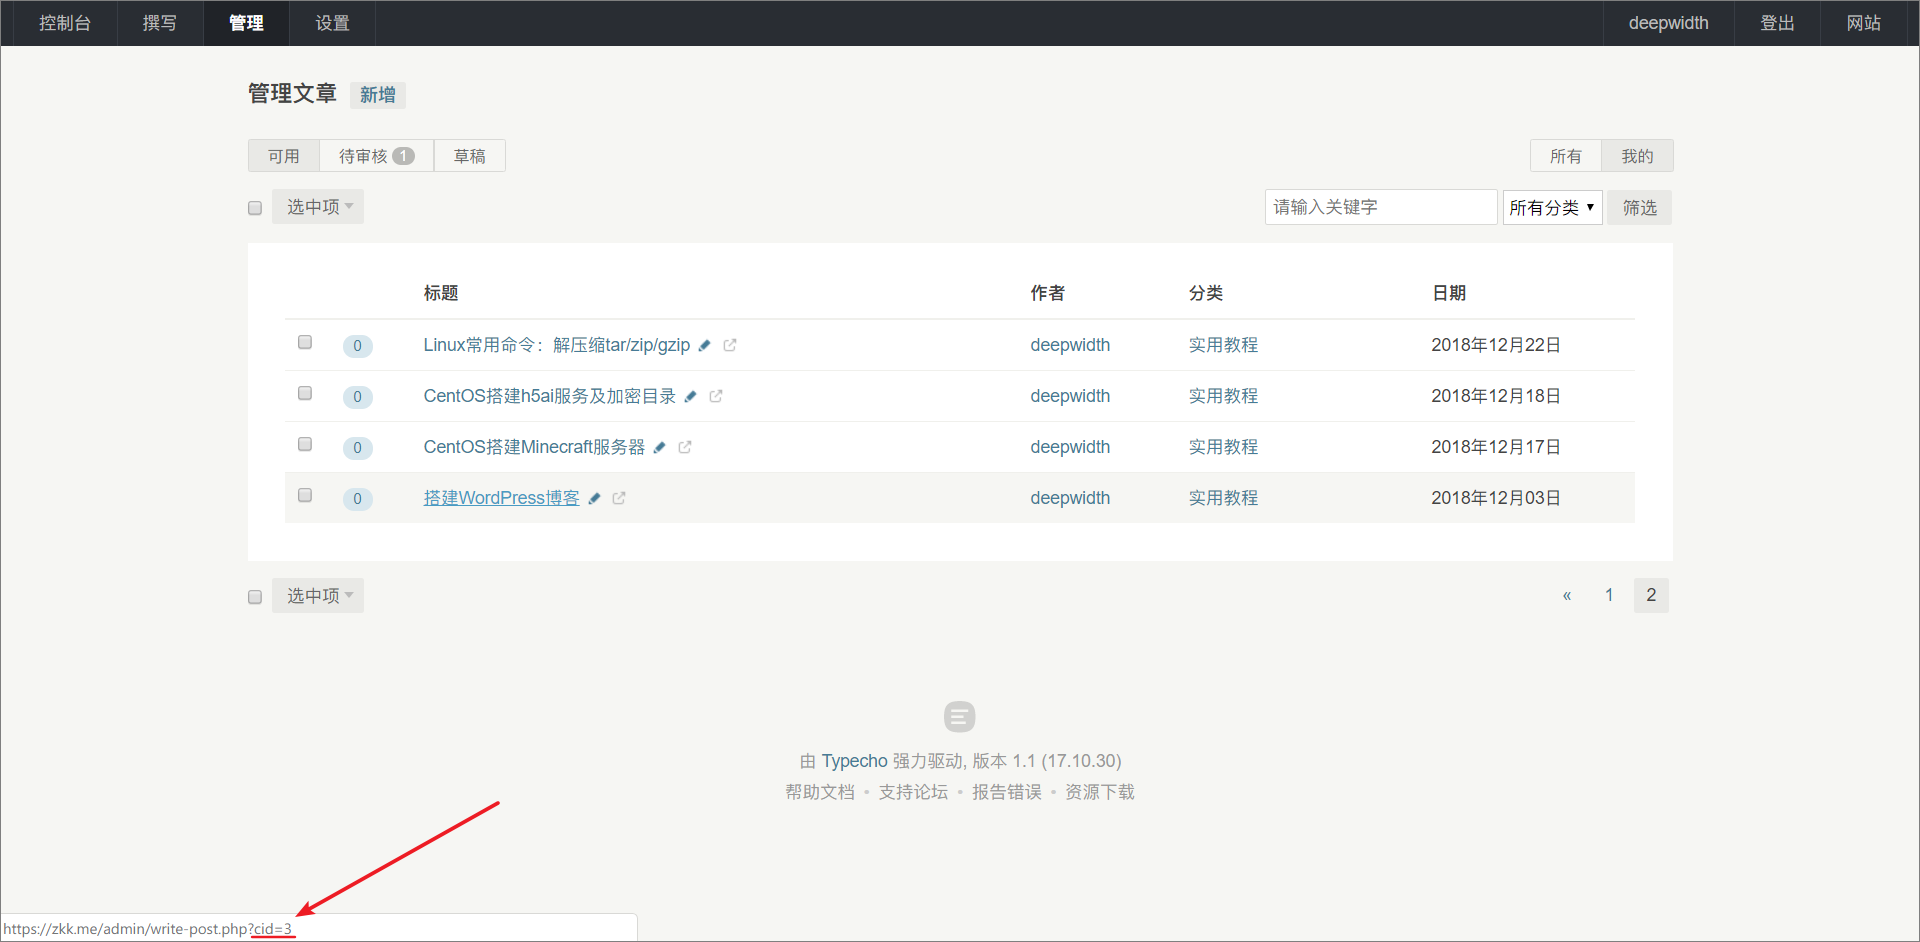The height and width of the screenshot is (942, 1920).
Task: Open the 撰写 menu in the top bar
Action: (160, 23)
